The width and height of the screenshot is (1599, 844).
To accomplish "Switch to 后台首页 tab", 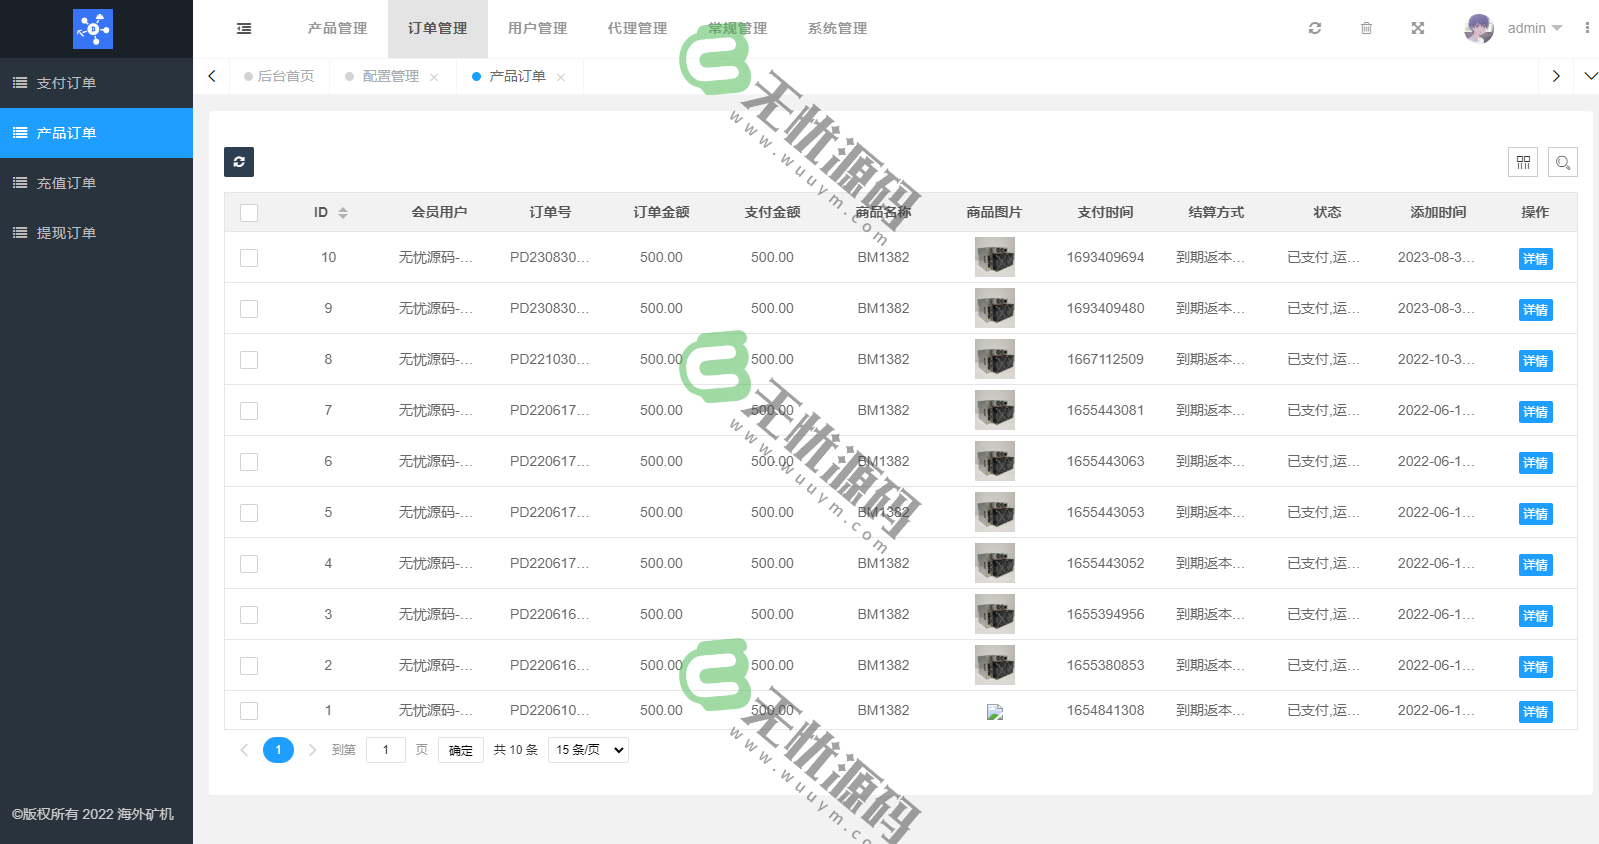I will 279,76.
